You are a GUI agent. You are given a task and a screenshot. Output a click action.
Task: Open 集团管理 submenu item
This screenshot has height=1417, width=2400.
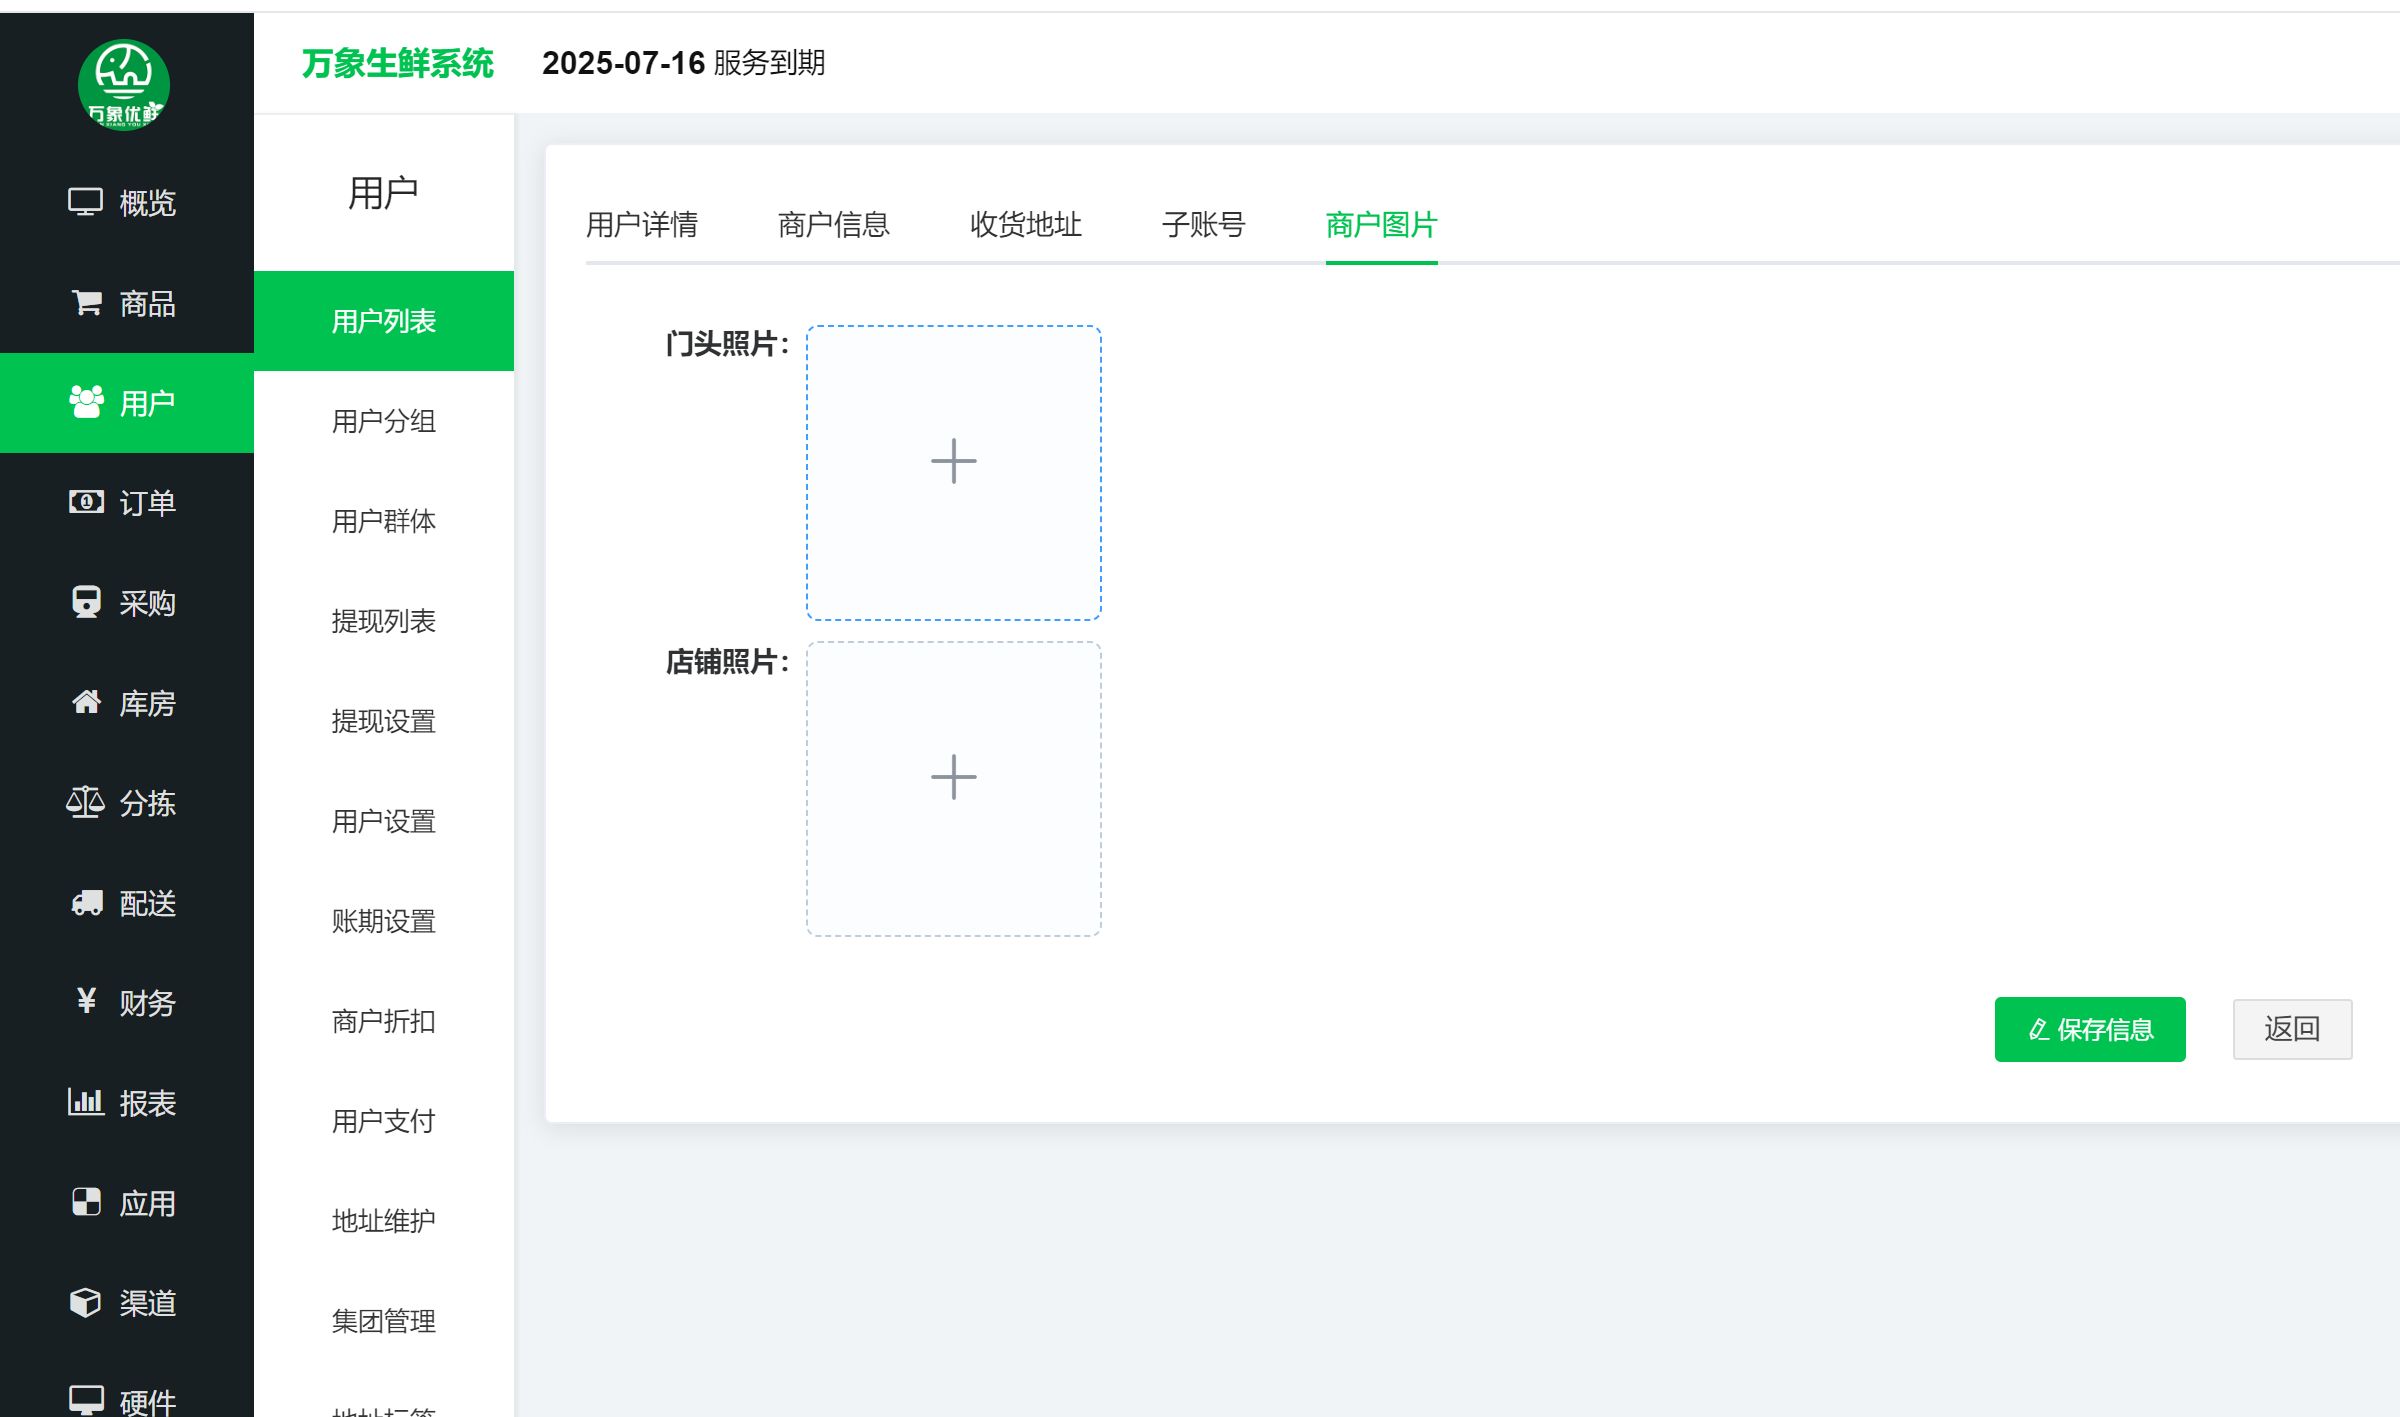pyautogui.click(x=384, y=1321)
